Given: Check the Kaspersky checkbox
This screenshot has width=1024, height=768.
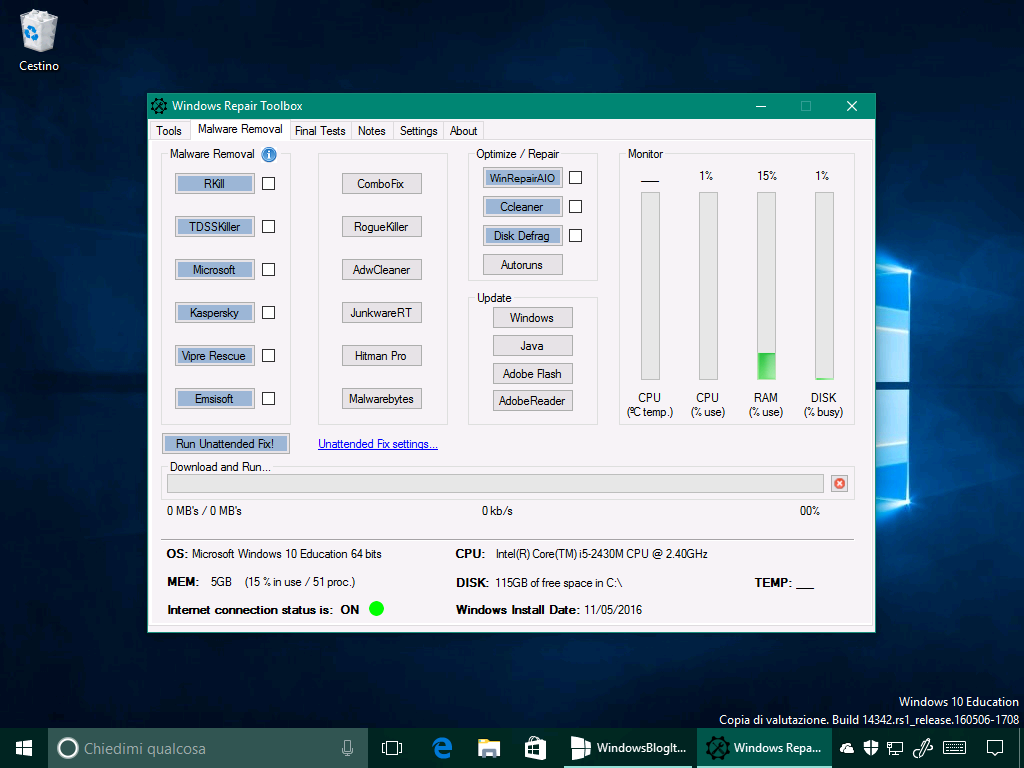Looking at the screenshot, I should [x=268, y=313].
